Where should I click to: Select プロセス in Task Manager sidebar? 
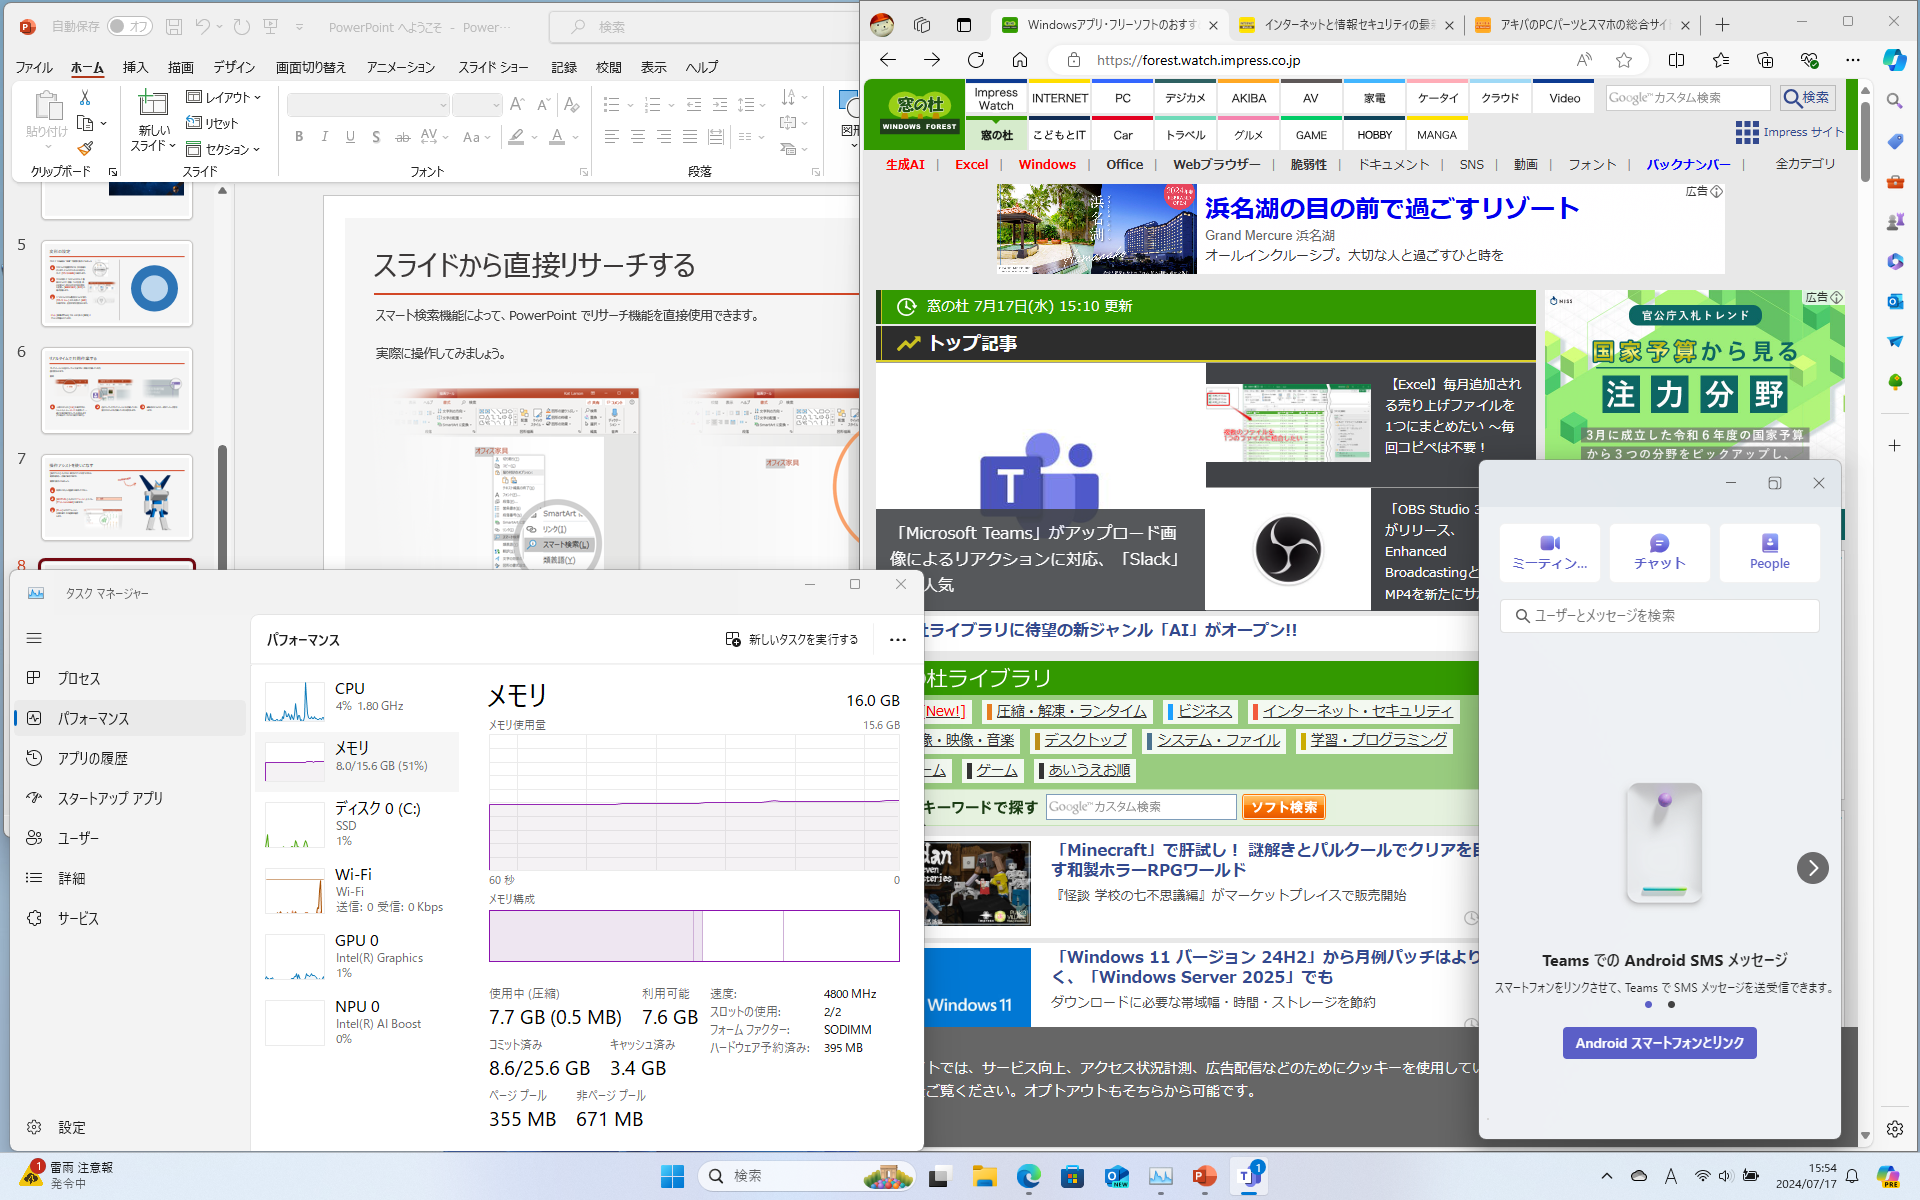tap(78, 678)
